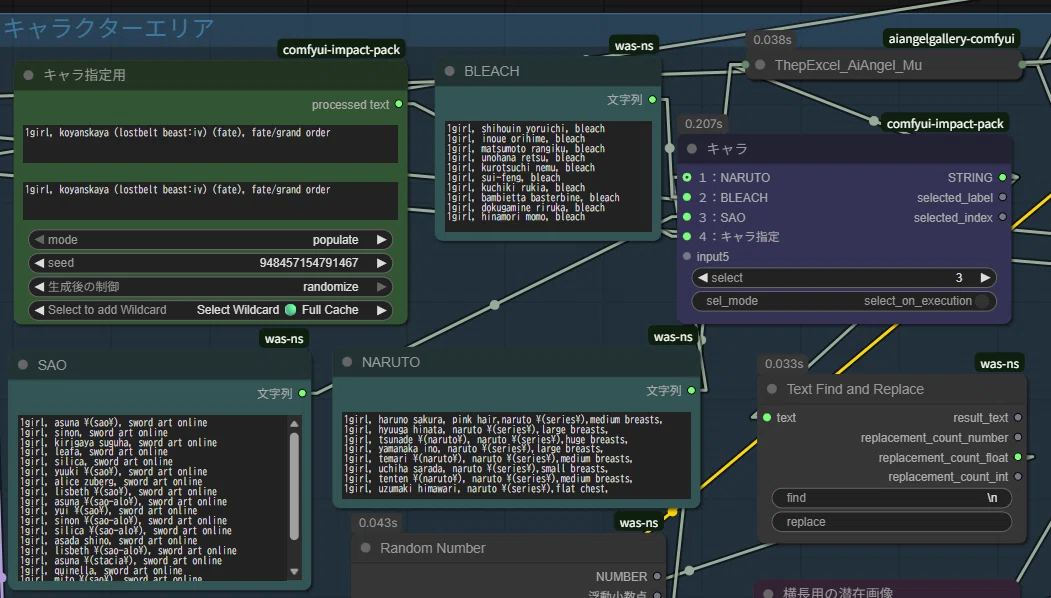Decrease the mode value with left arrow
This screenshot has height=598, width=1051.
(39, 239)
